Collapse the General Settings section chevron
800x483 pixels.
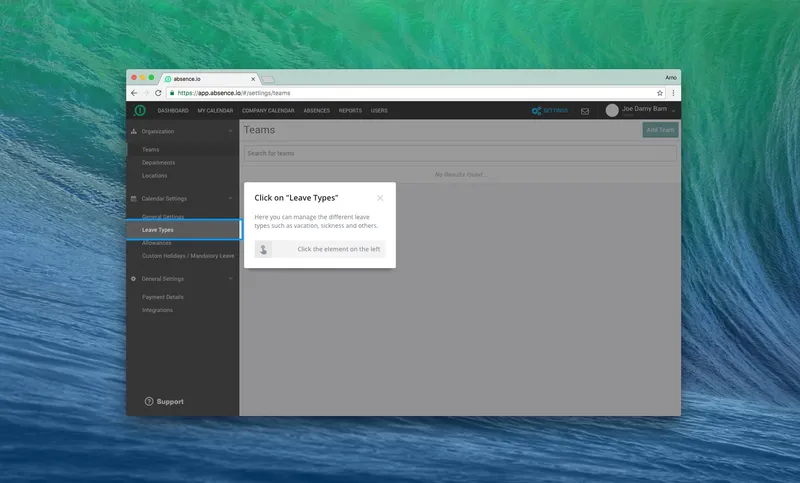(x=231, y=279)
